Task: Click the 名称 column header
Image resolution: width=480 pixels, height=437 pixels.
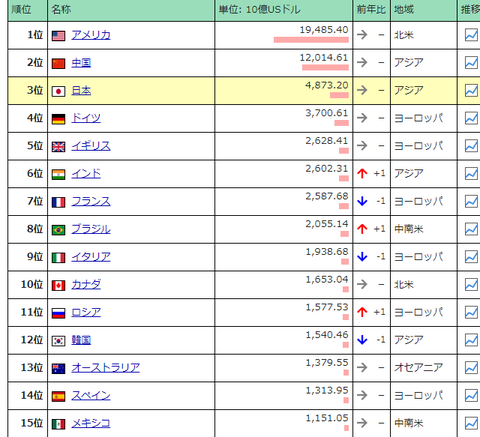Action: (x=131, y=10)
